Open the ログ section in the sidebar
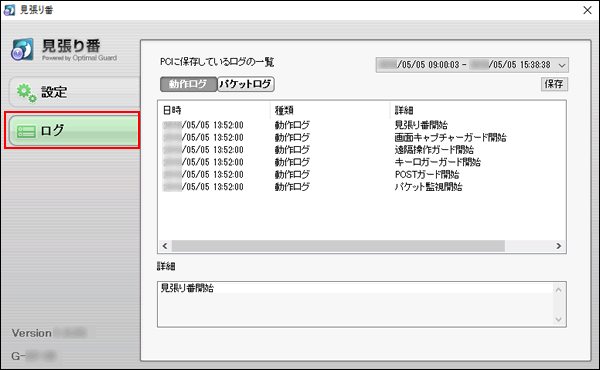 click(73, 130)
